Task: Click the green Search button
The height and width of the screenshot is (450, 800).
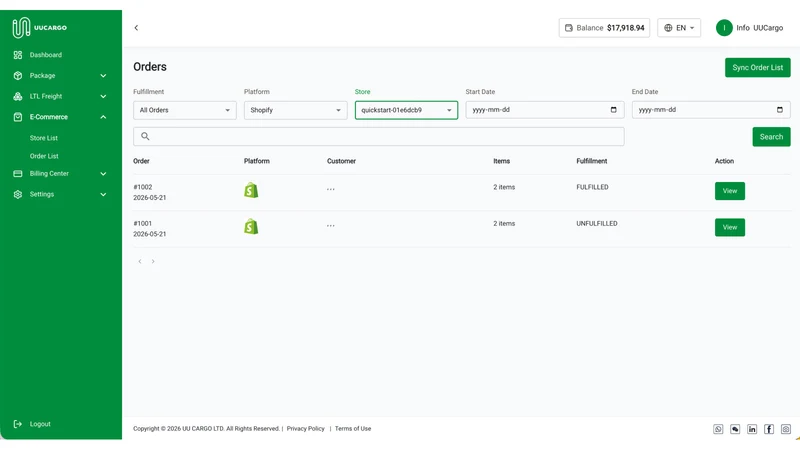Action: [x=771, y=137]
